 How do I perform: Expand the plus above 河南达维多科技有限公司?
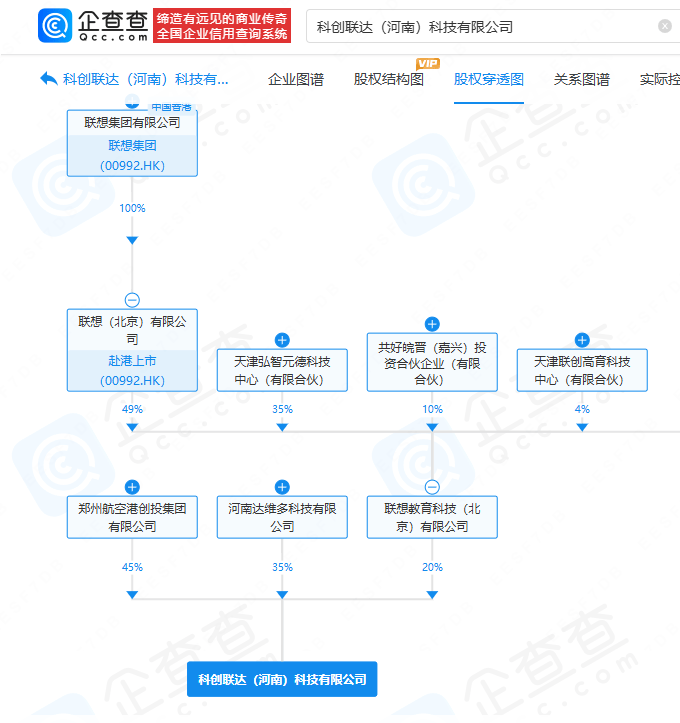282,487
